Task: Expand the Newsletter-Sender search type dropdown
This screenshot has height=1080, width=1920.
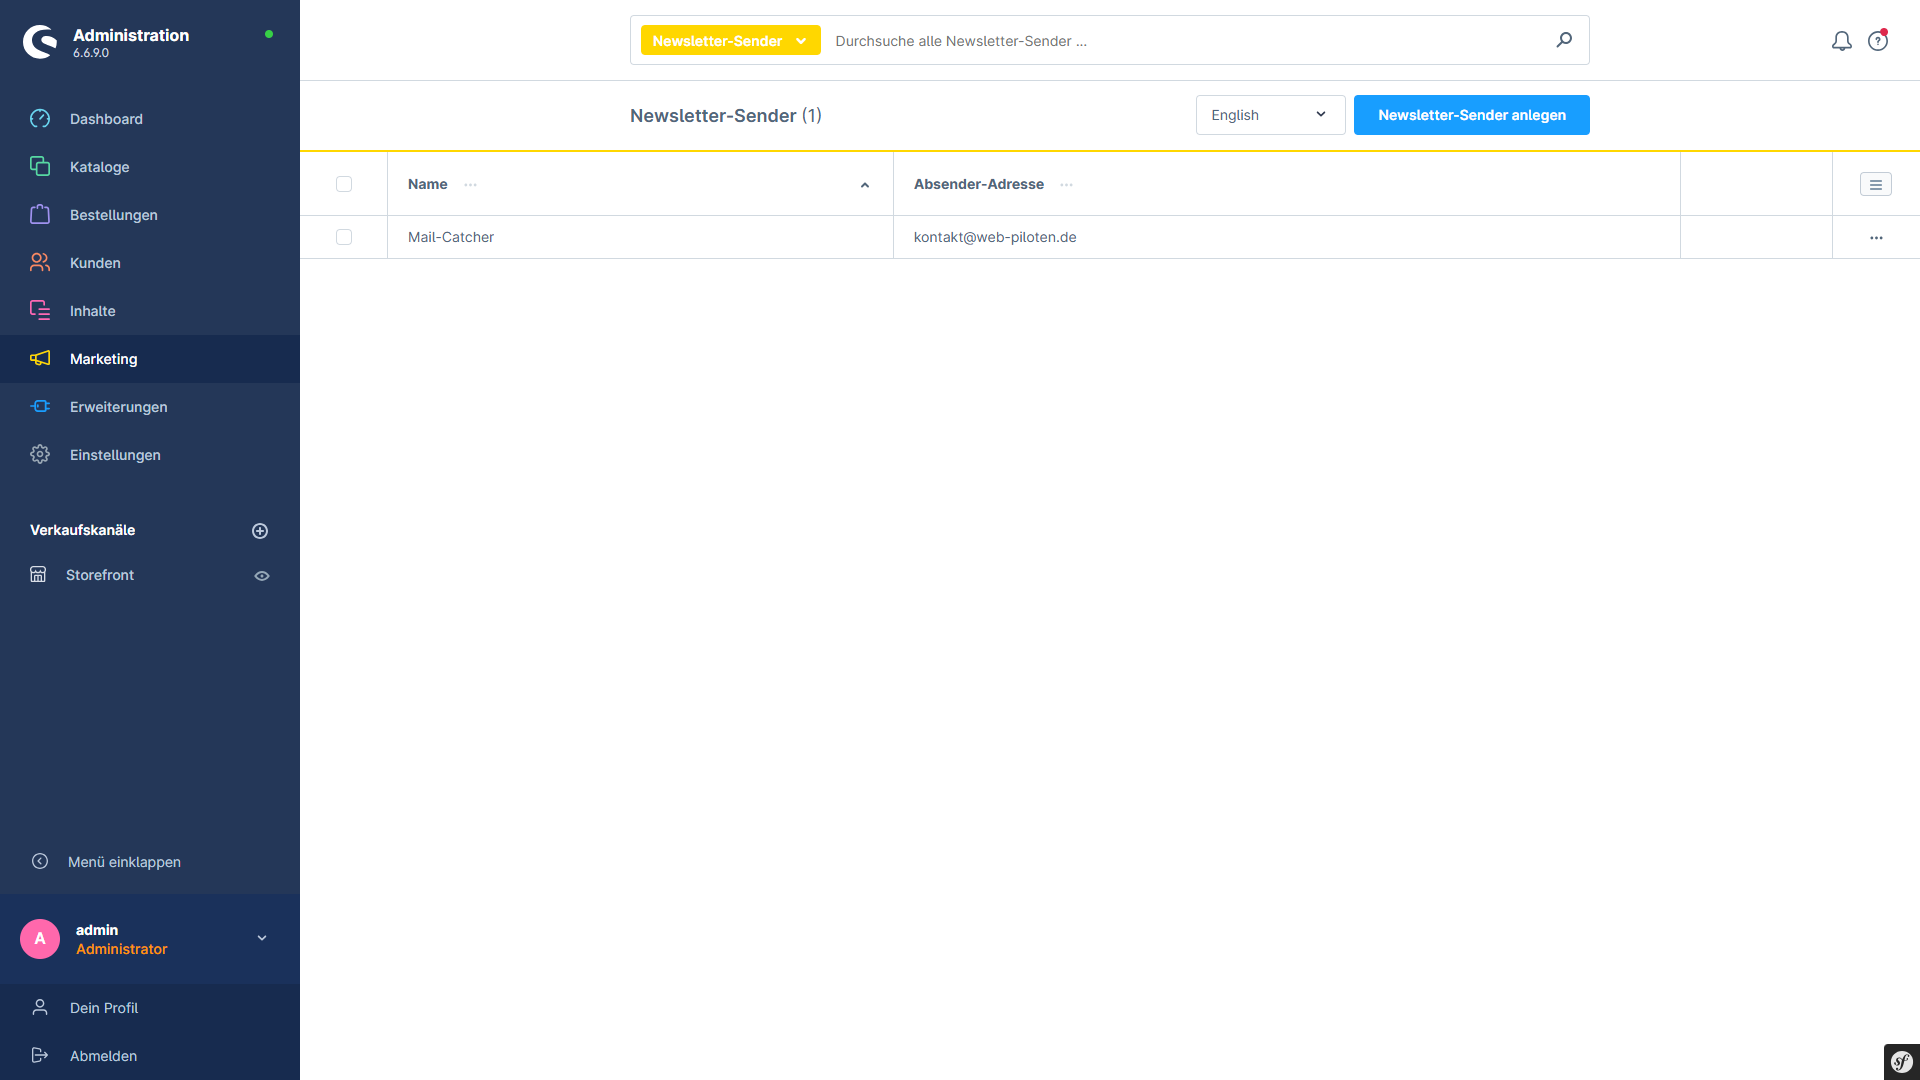Action: [730, 41]
